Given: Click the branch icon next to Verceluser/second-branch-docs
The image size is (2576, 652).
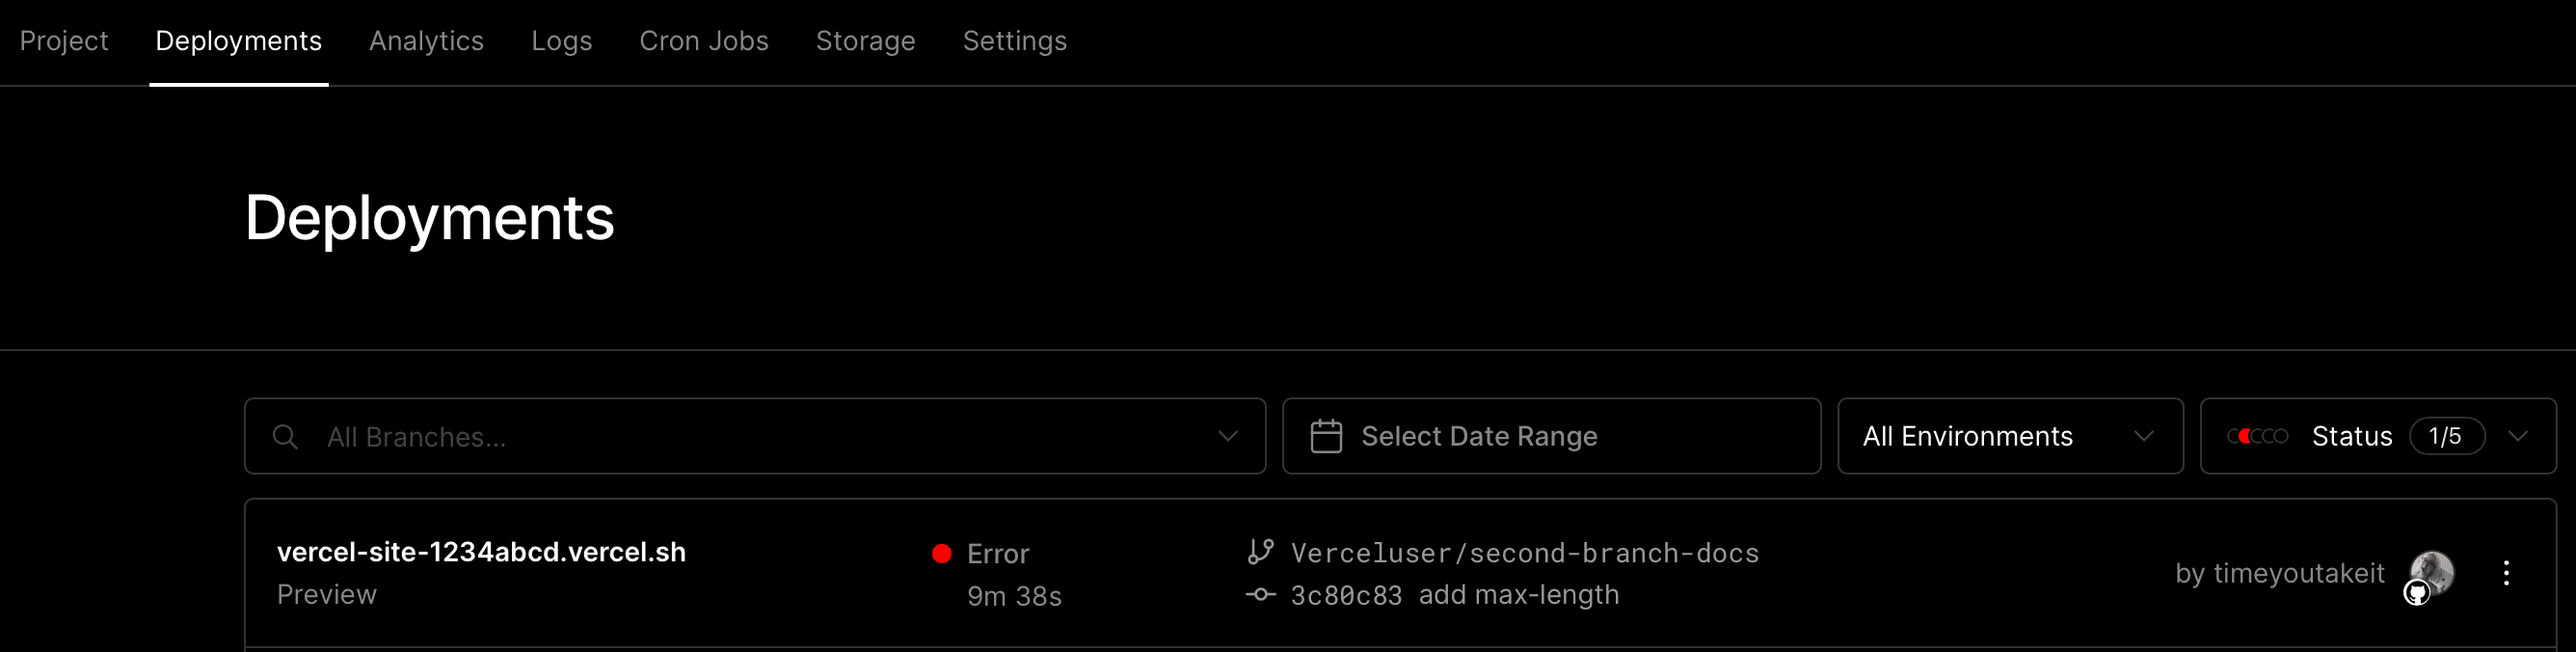Looking at the screenshot, I should [x=1261, y=551].
